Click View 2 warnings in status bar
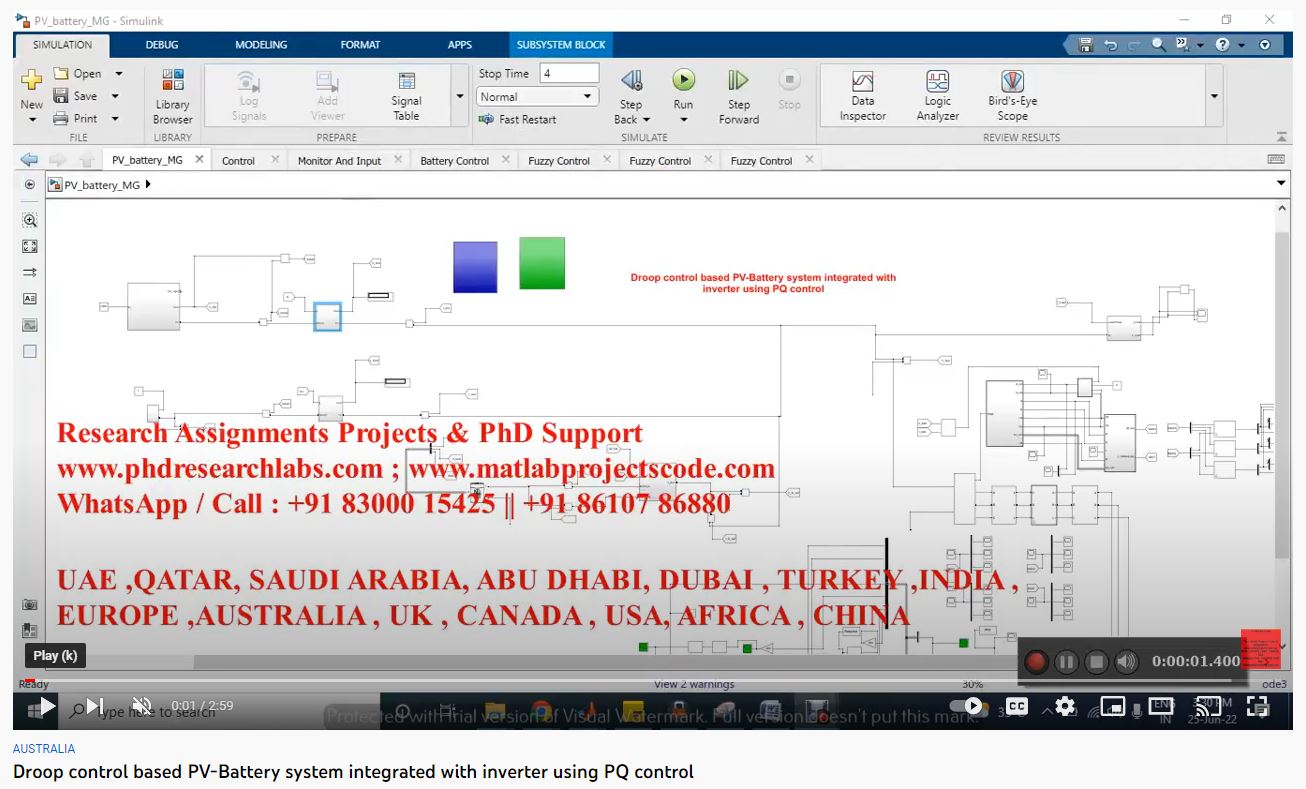Image resolution: width=1306 pixels, height=789 pixels. (x=694, y=684)
